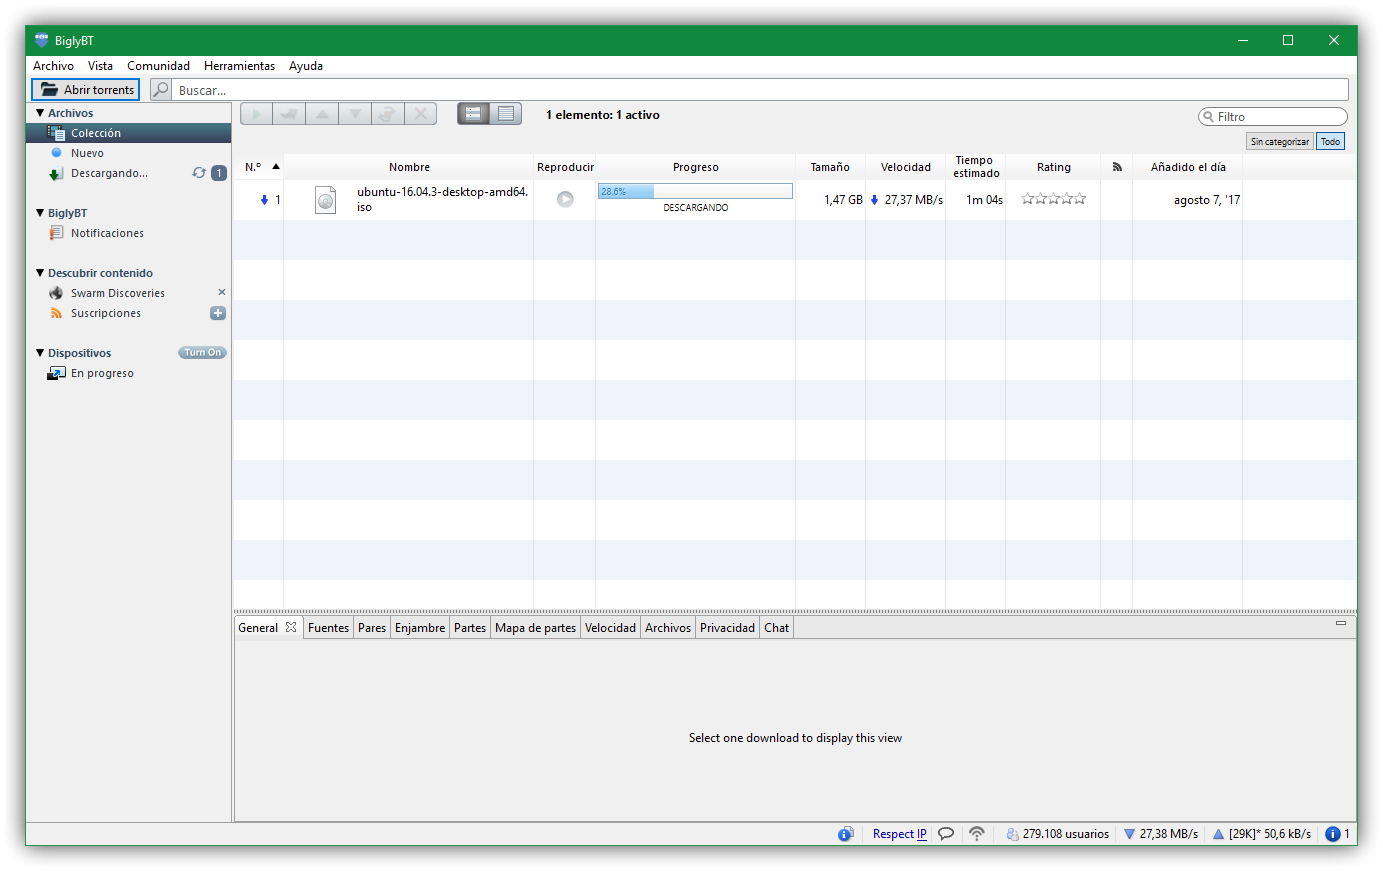Click the refresh icon next to Descargando

pos(199,173)
